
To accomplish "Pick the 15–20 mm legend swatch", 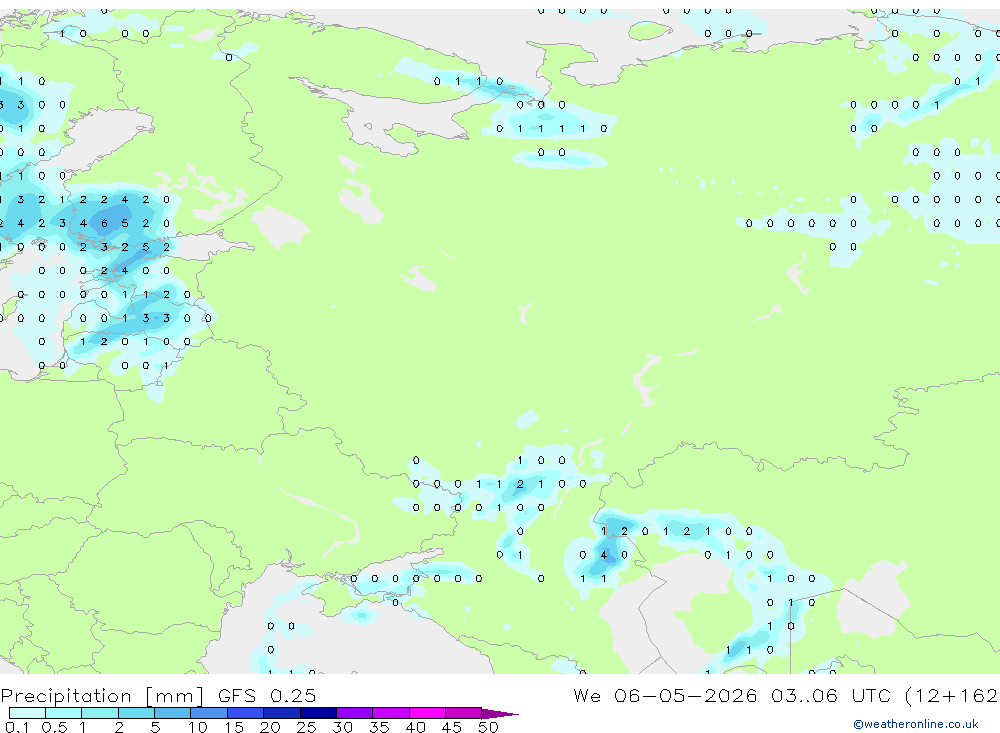I will coord(246,713).
